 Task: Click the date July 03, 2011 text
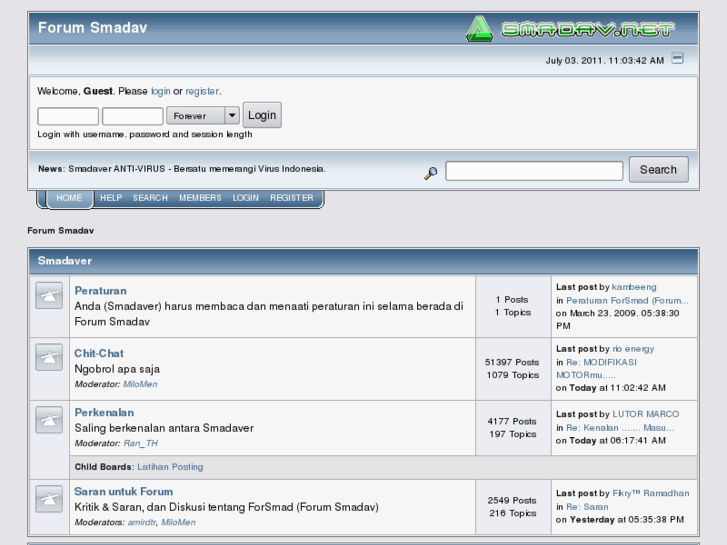tap(605, 61)
